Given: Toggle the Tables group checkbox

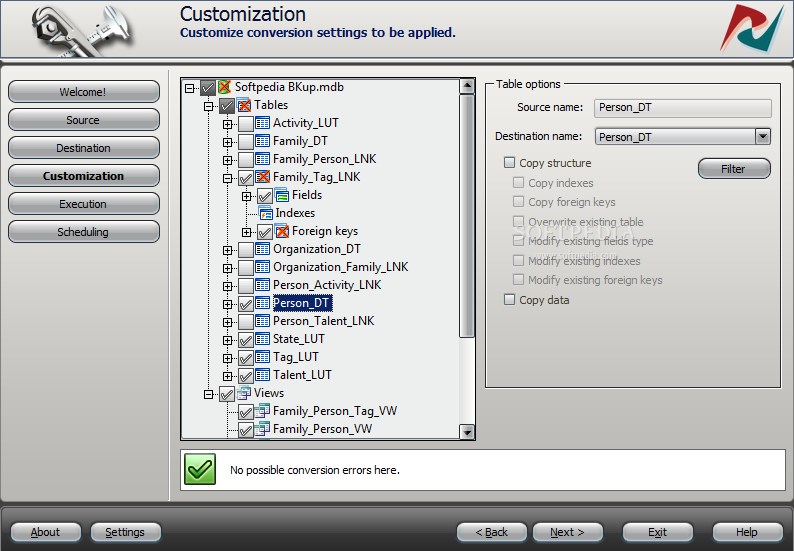Looking at the screenshot, I should 227,106.
